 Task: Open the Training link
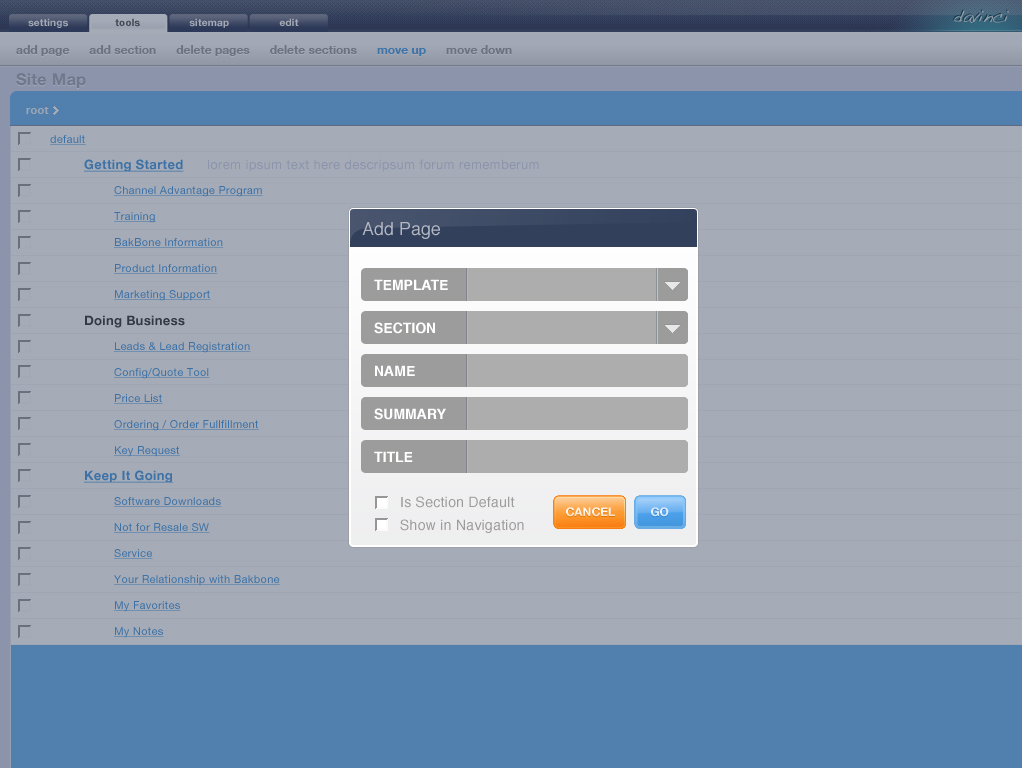pos(134,216)
